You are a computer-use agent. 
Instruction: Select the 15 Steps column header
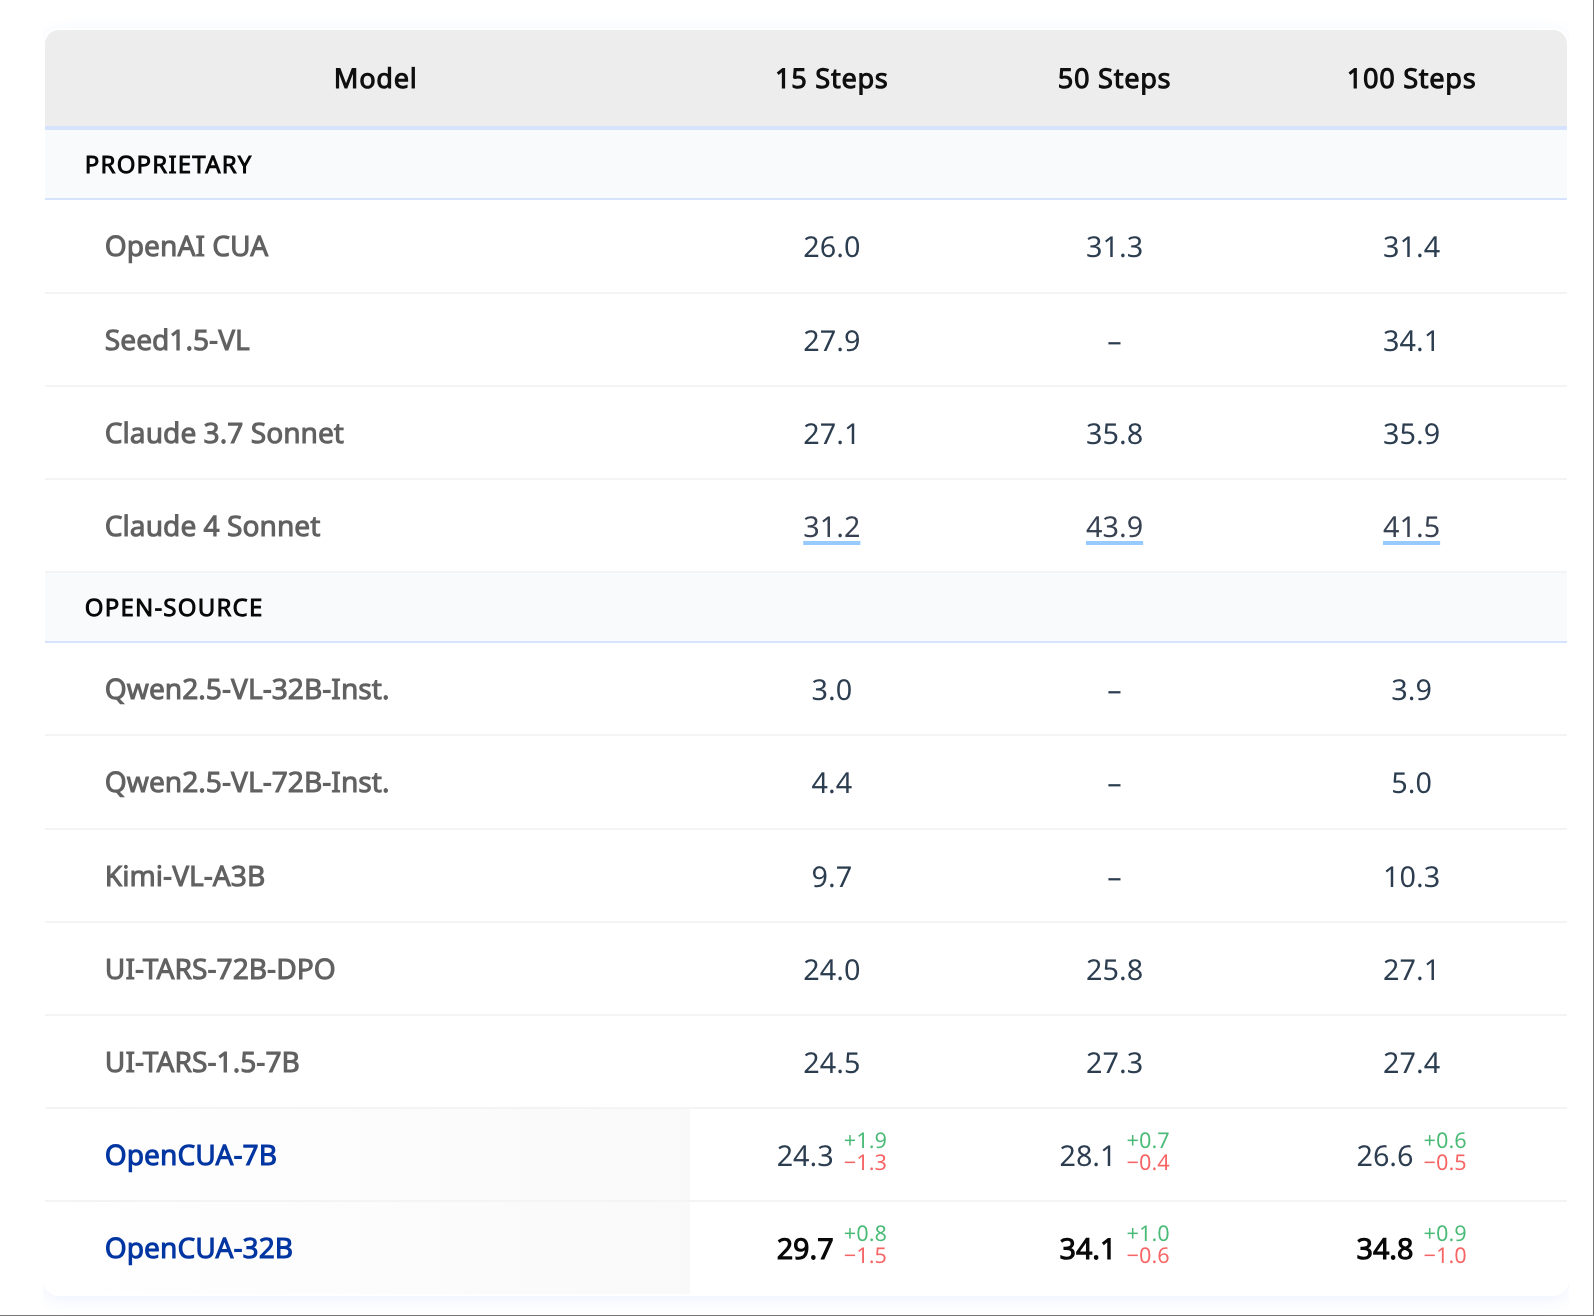point(831,79)
